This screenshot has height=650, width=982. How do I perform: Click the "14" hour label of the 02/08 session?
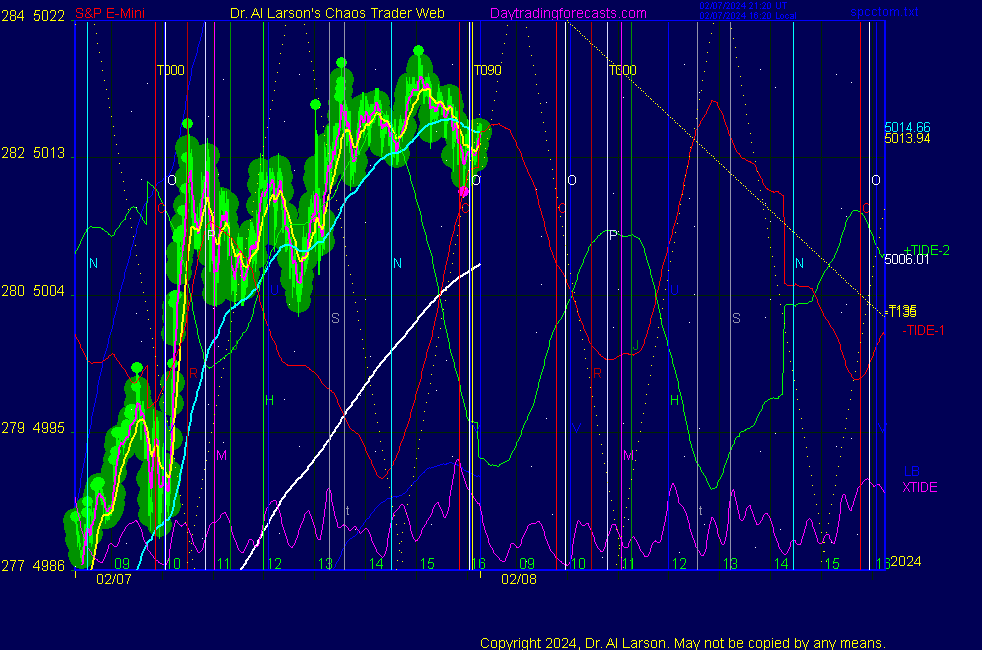(x=780, y=564)
